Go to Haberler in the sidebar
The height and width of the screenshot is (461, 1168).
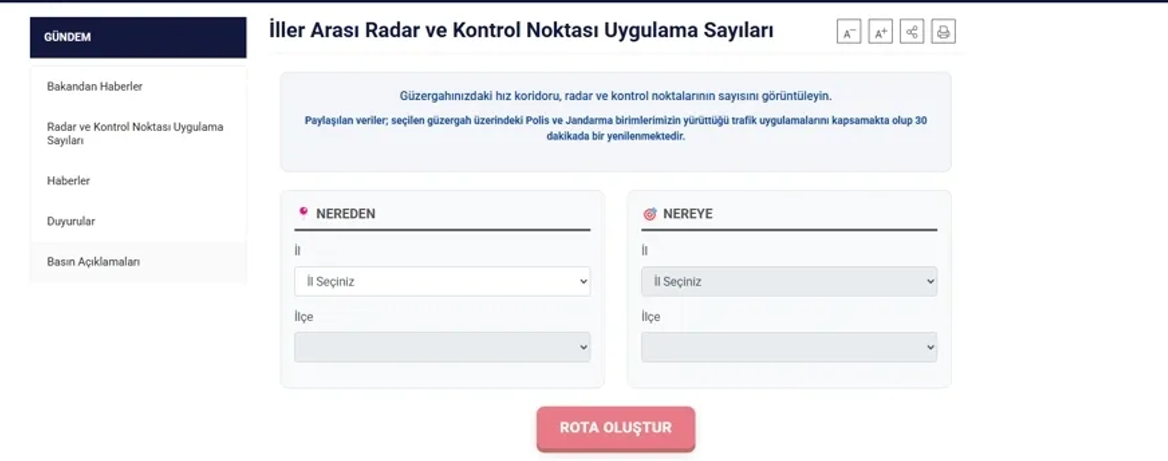(69, 181)
